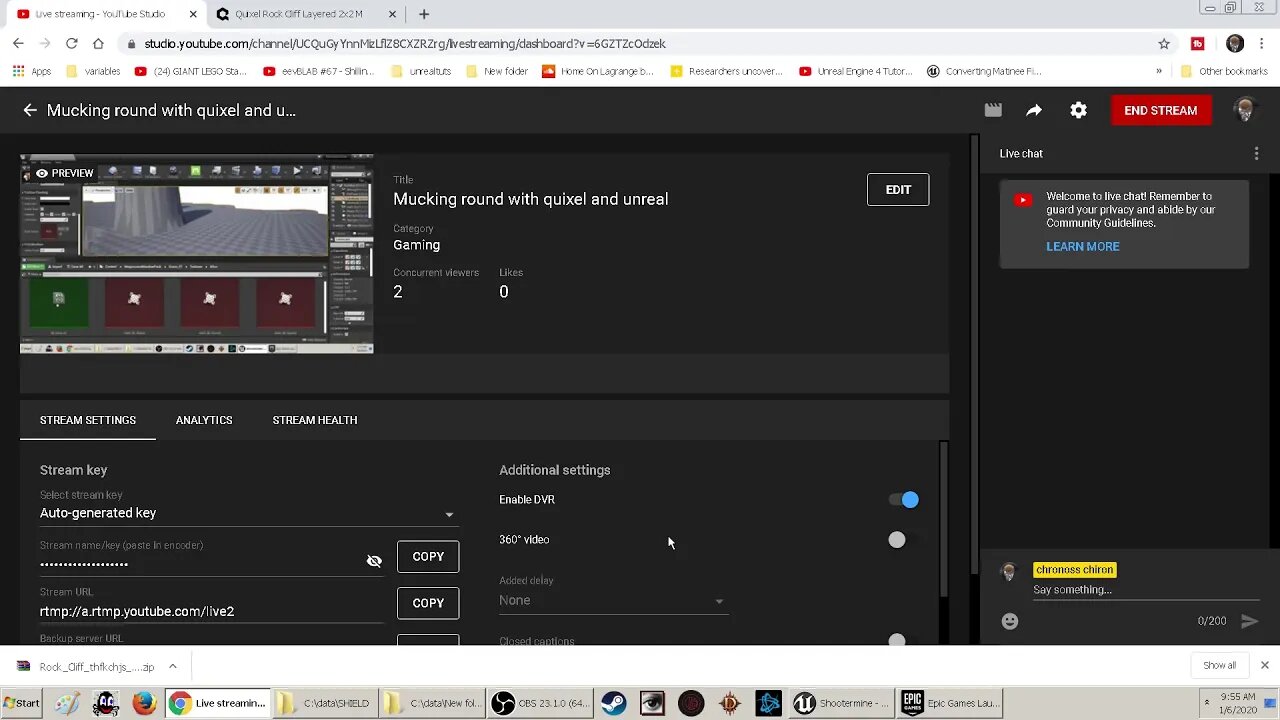Click the stream settings panel scrollbar

[944, 520]
